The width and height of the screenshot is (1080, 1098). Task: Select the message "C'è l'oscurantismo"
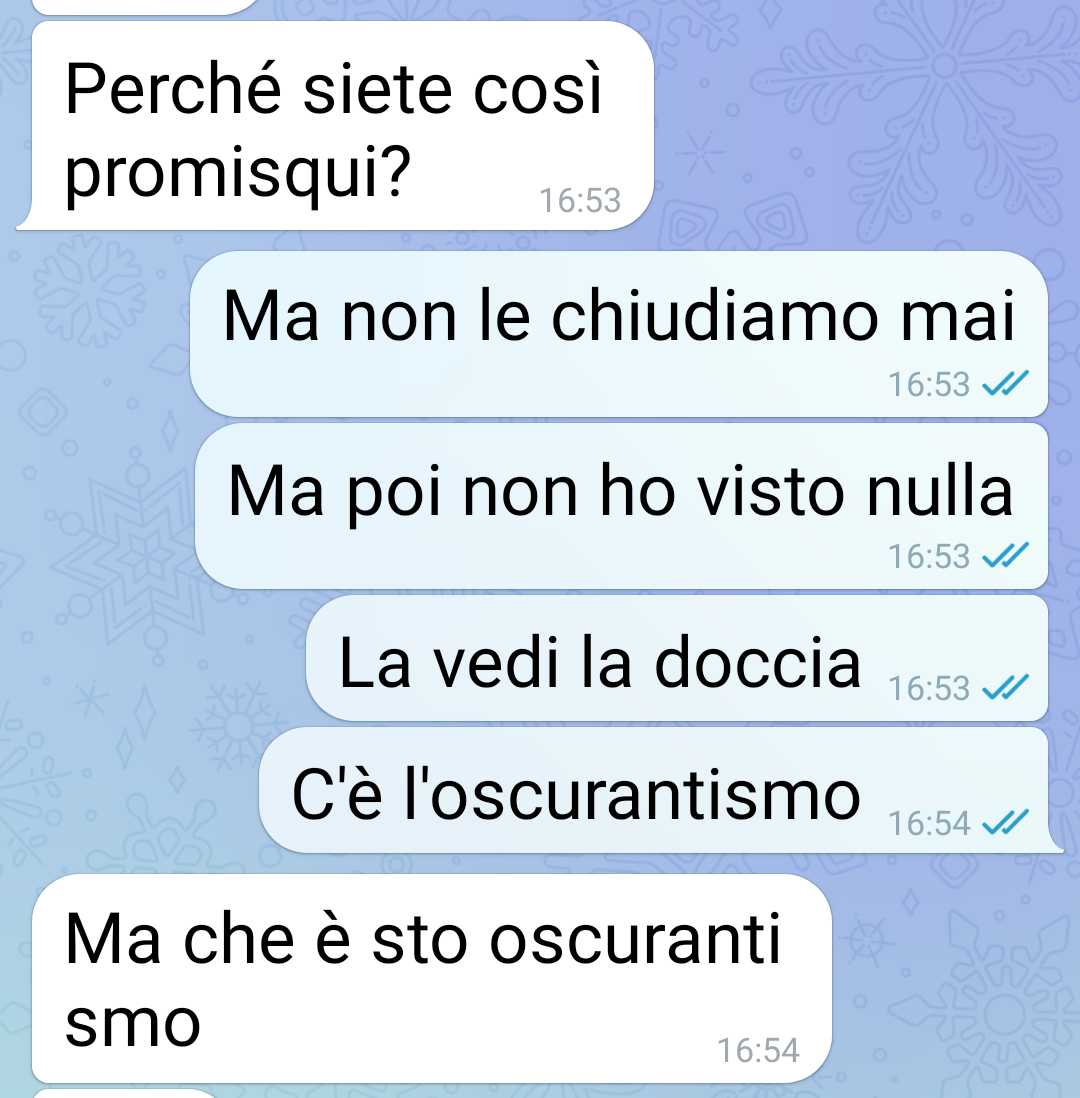coord(660,790)
